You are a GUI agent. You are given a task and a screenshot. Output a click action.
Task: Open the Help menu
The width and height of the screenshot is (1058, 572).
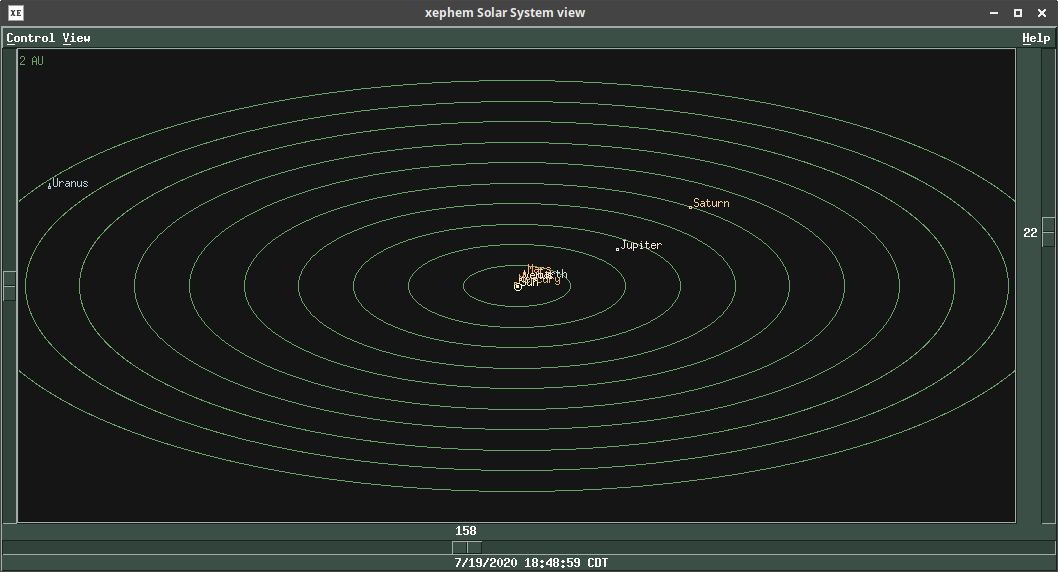point(1036,38)
